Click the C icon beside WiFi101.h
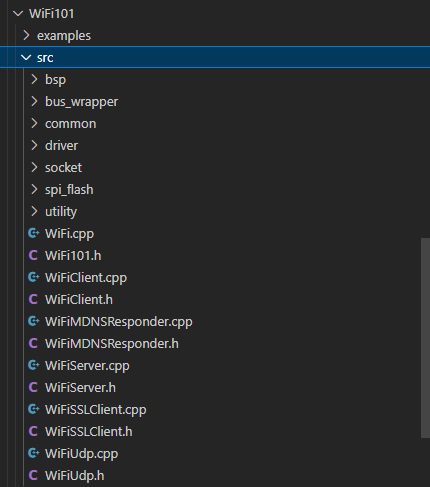430x487 pixels. tap(33, 255)
